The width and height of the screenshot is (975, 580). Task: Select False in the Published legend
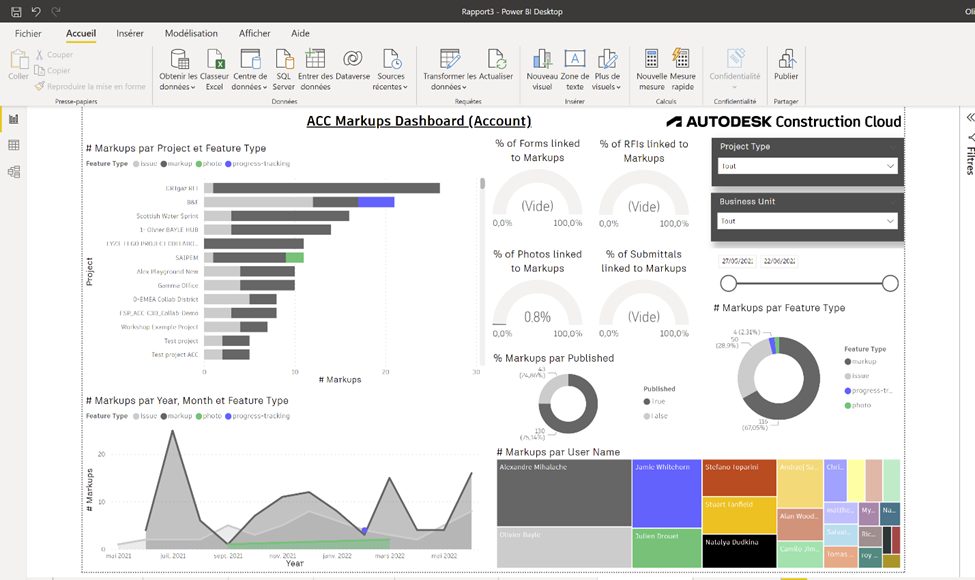(655, 416)
